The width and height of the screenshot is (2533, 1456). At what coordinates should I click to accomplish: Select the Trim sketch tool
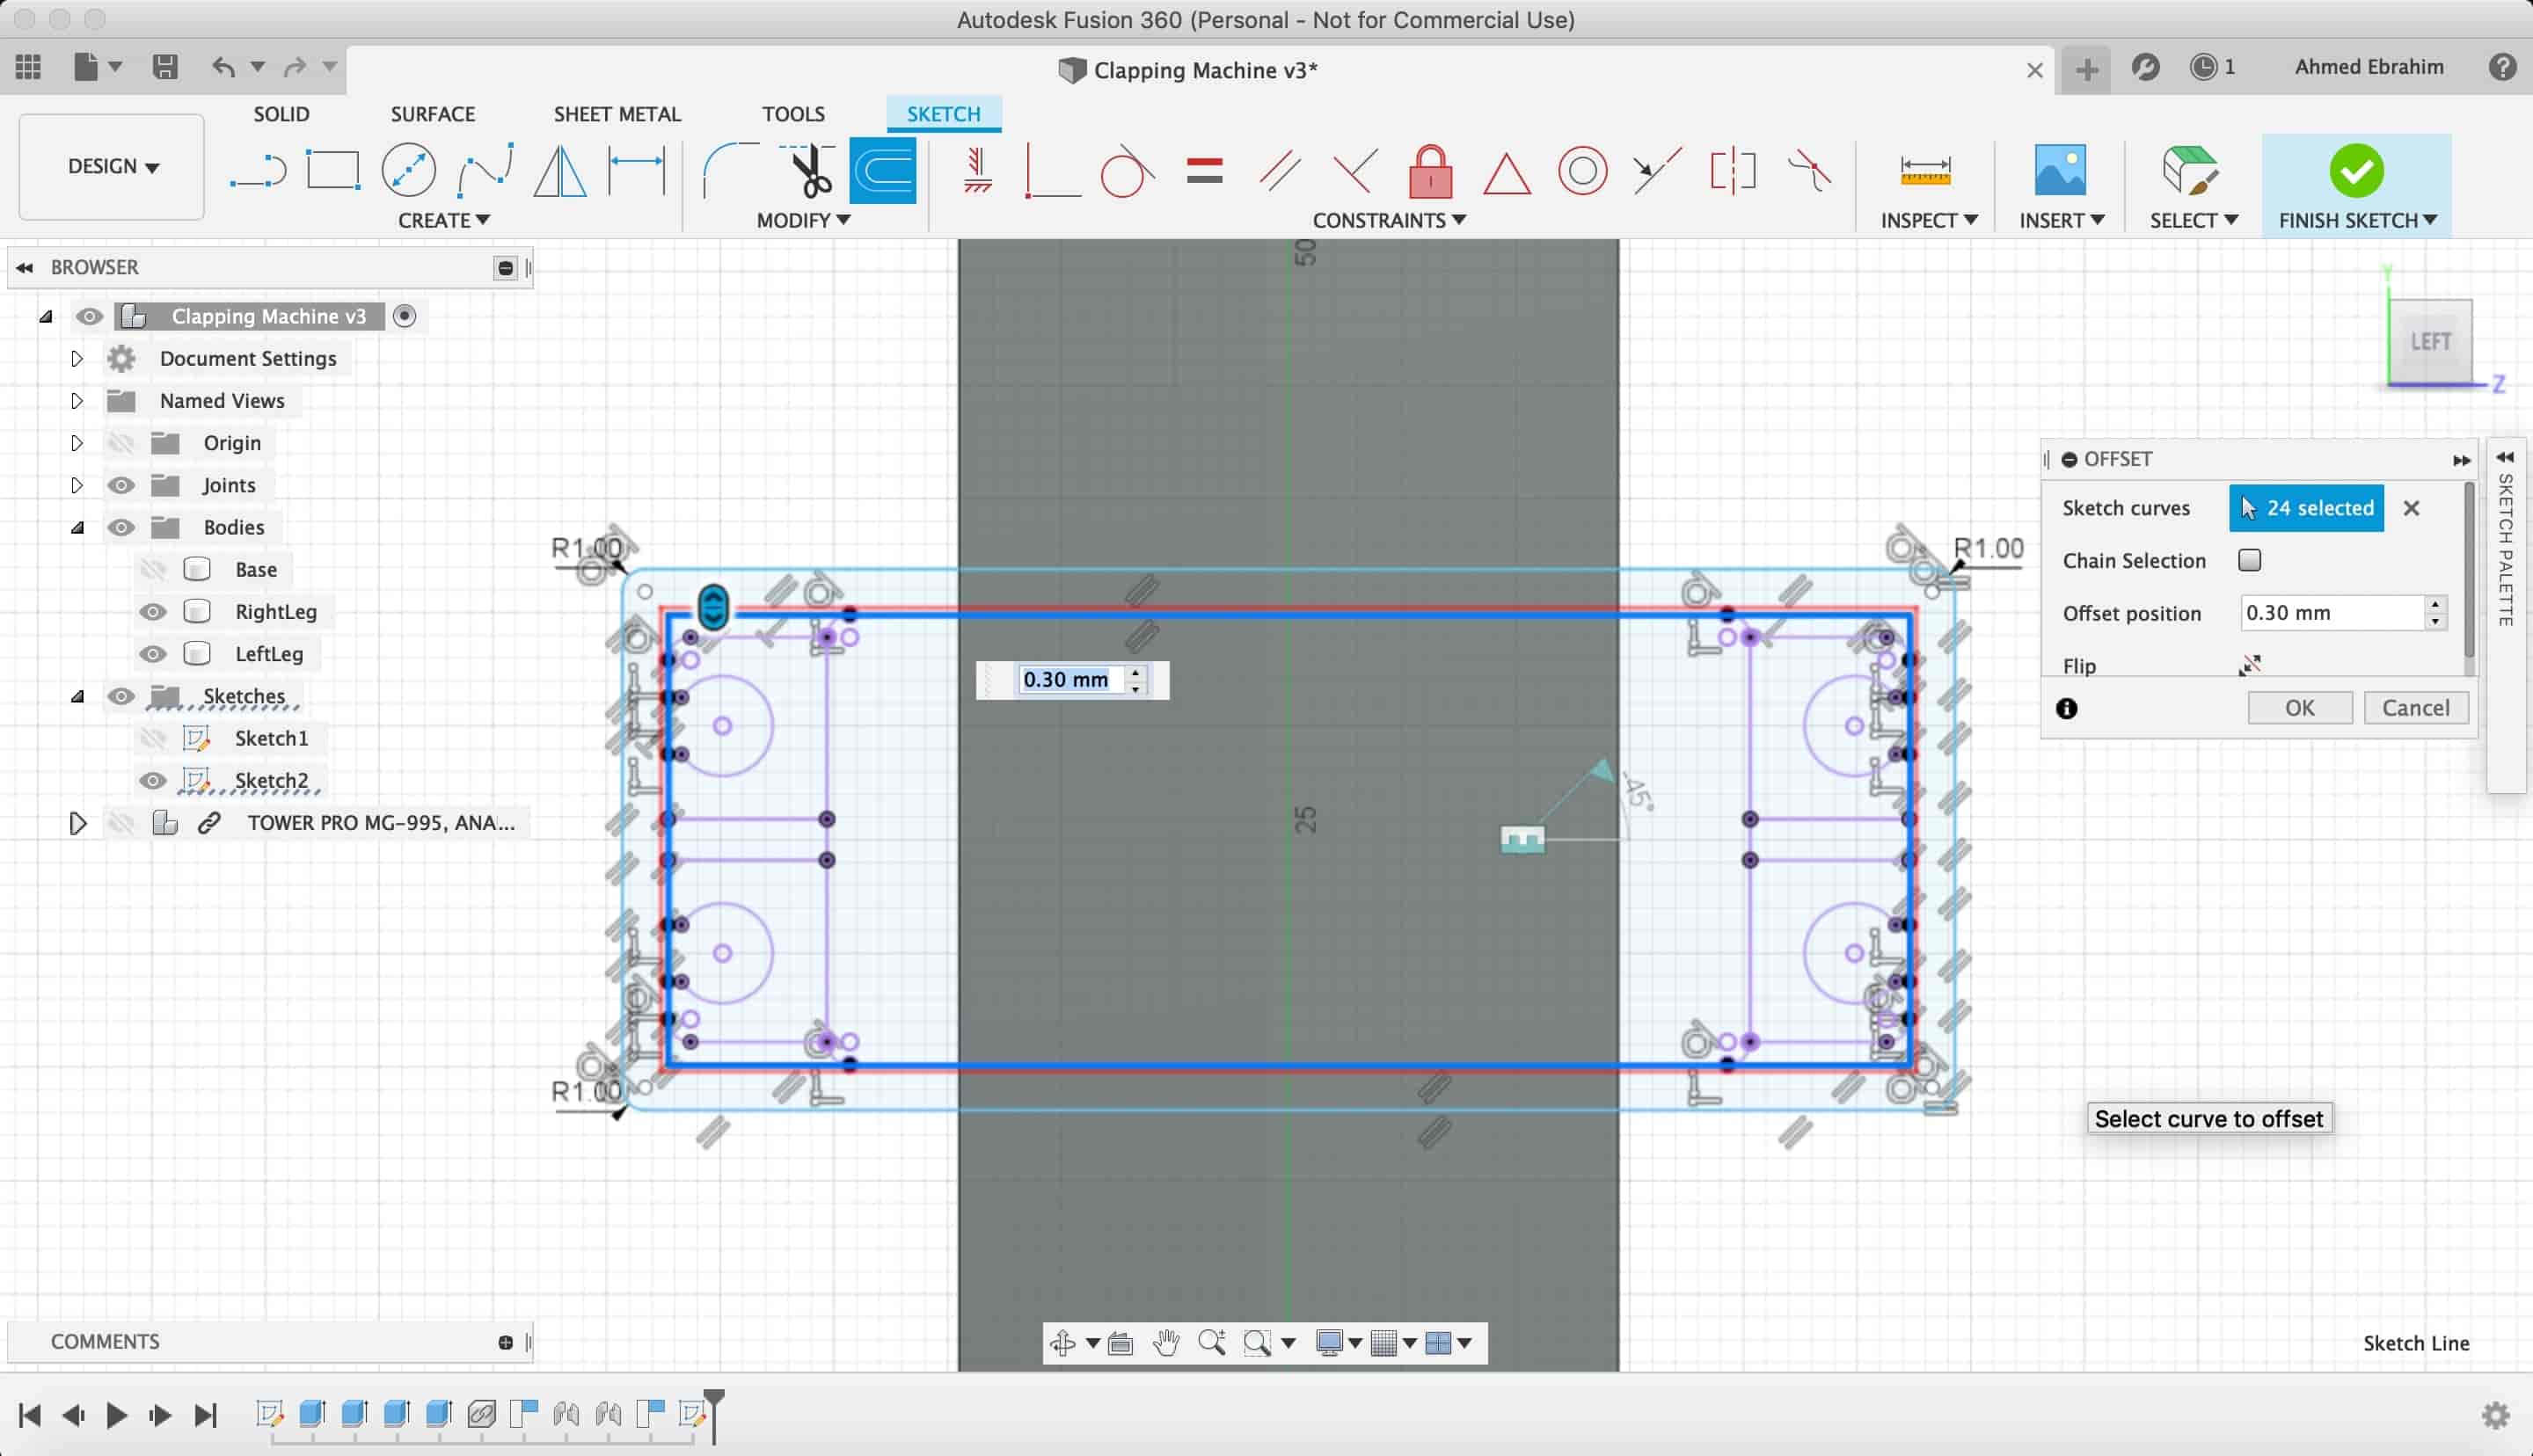(x=804, y=169)
